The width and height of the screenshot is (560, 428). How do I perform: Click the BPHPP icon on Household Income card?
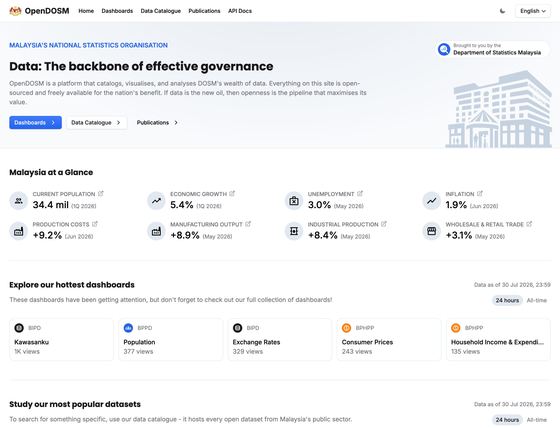pos(456,328)
